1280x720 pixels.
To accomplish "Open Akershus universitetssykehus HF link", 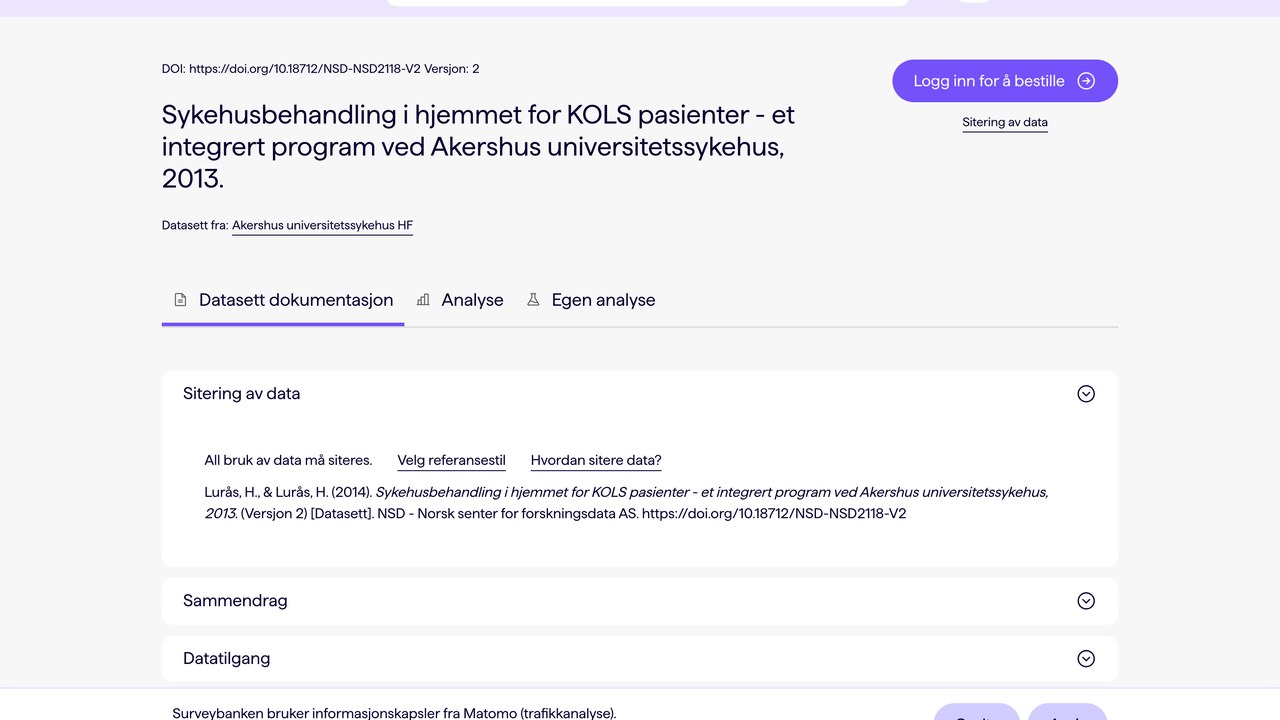I will (322, 226).
